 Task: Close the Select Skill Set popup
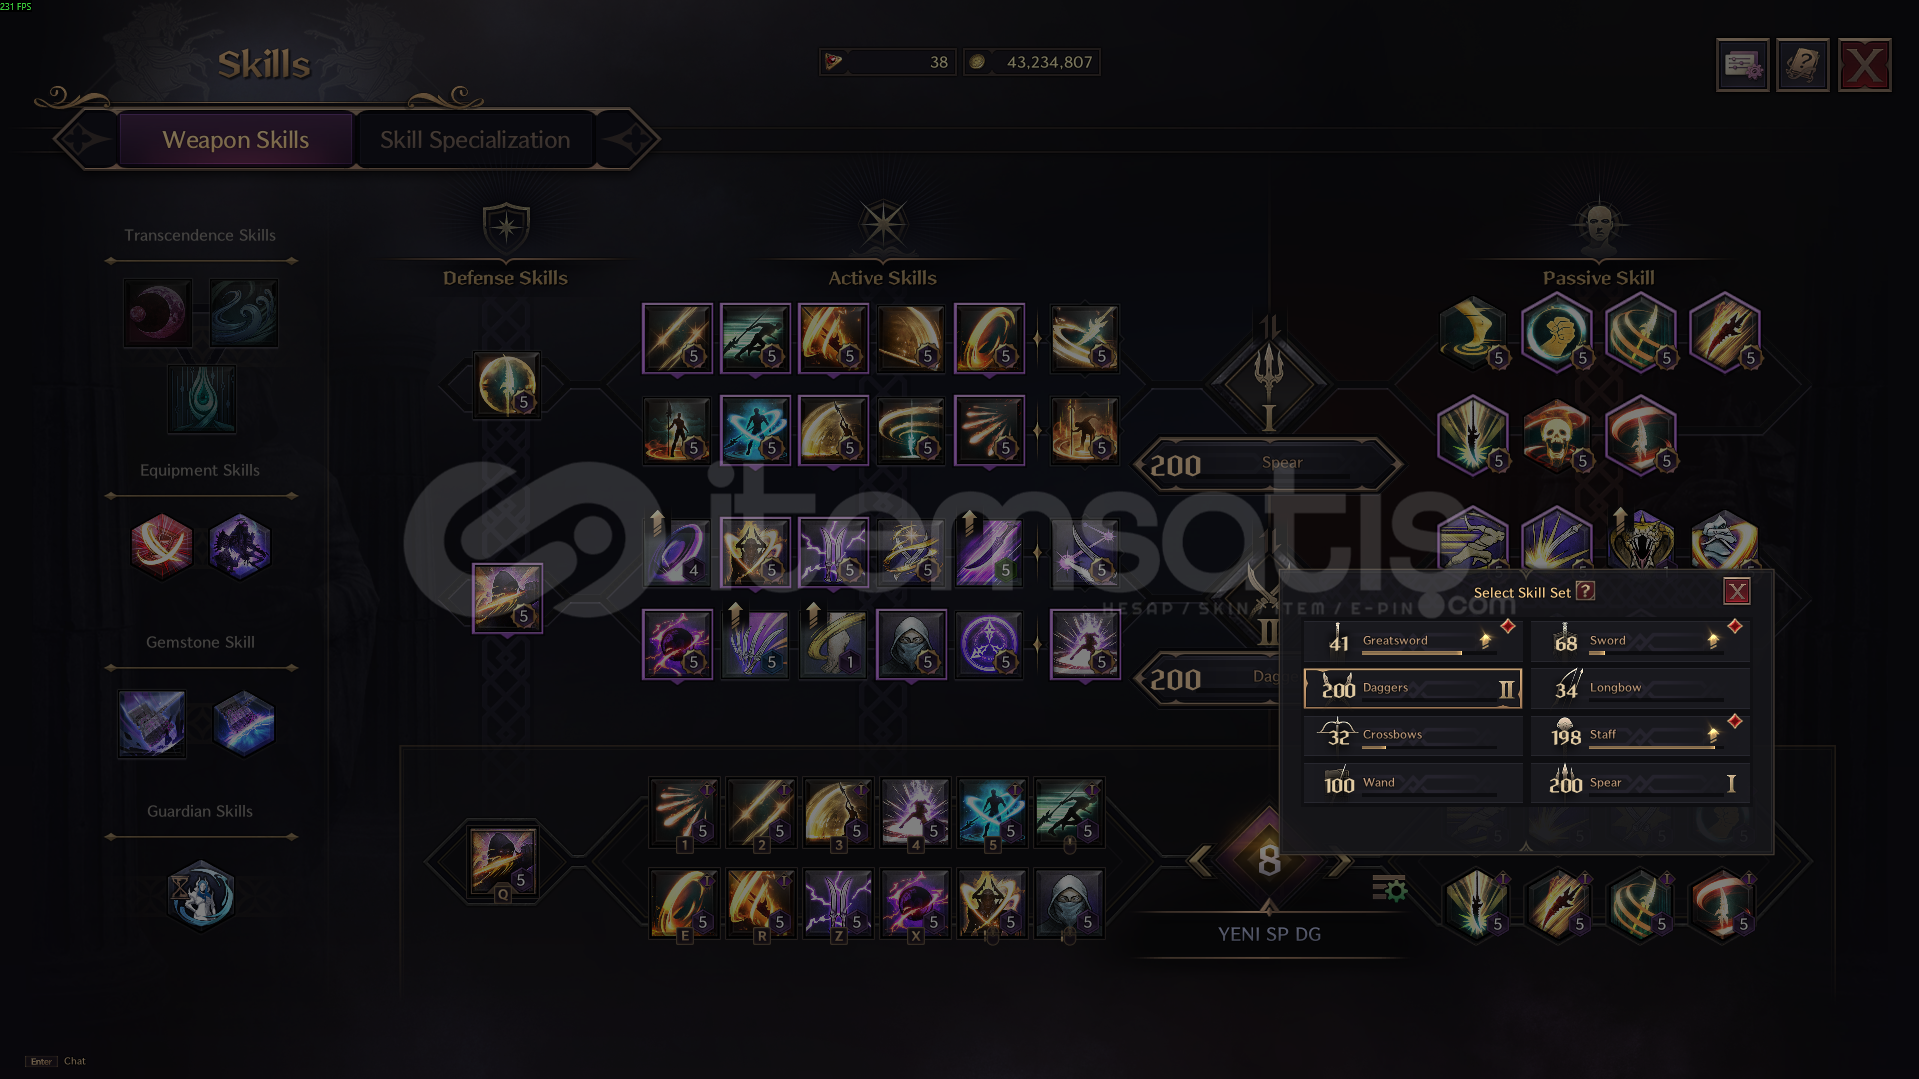pos(1737,592)
